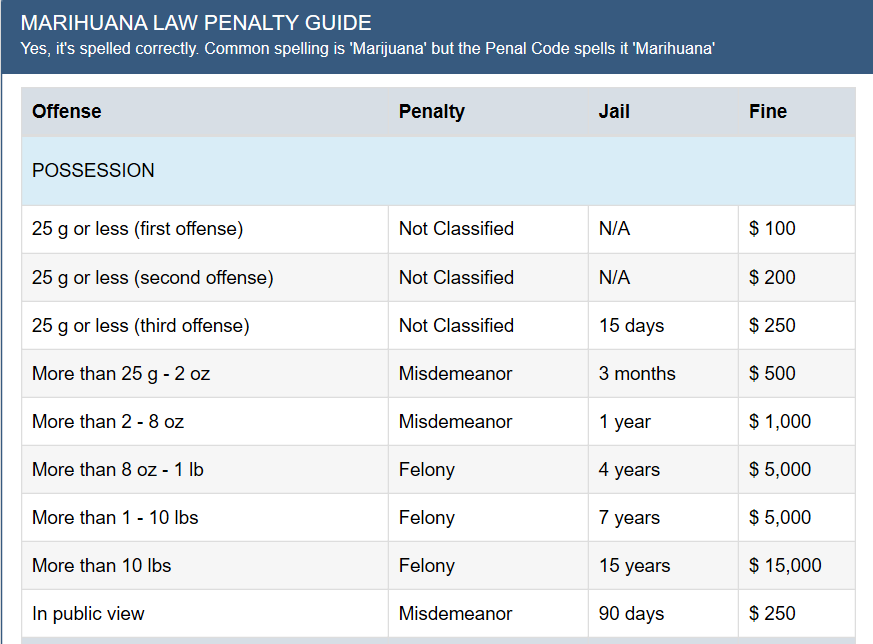Select the '25 g or less (second offense)' cell
Image resolution: width=873 pixels, height=644 pixels.
point(153,277)
